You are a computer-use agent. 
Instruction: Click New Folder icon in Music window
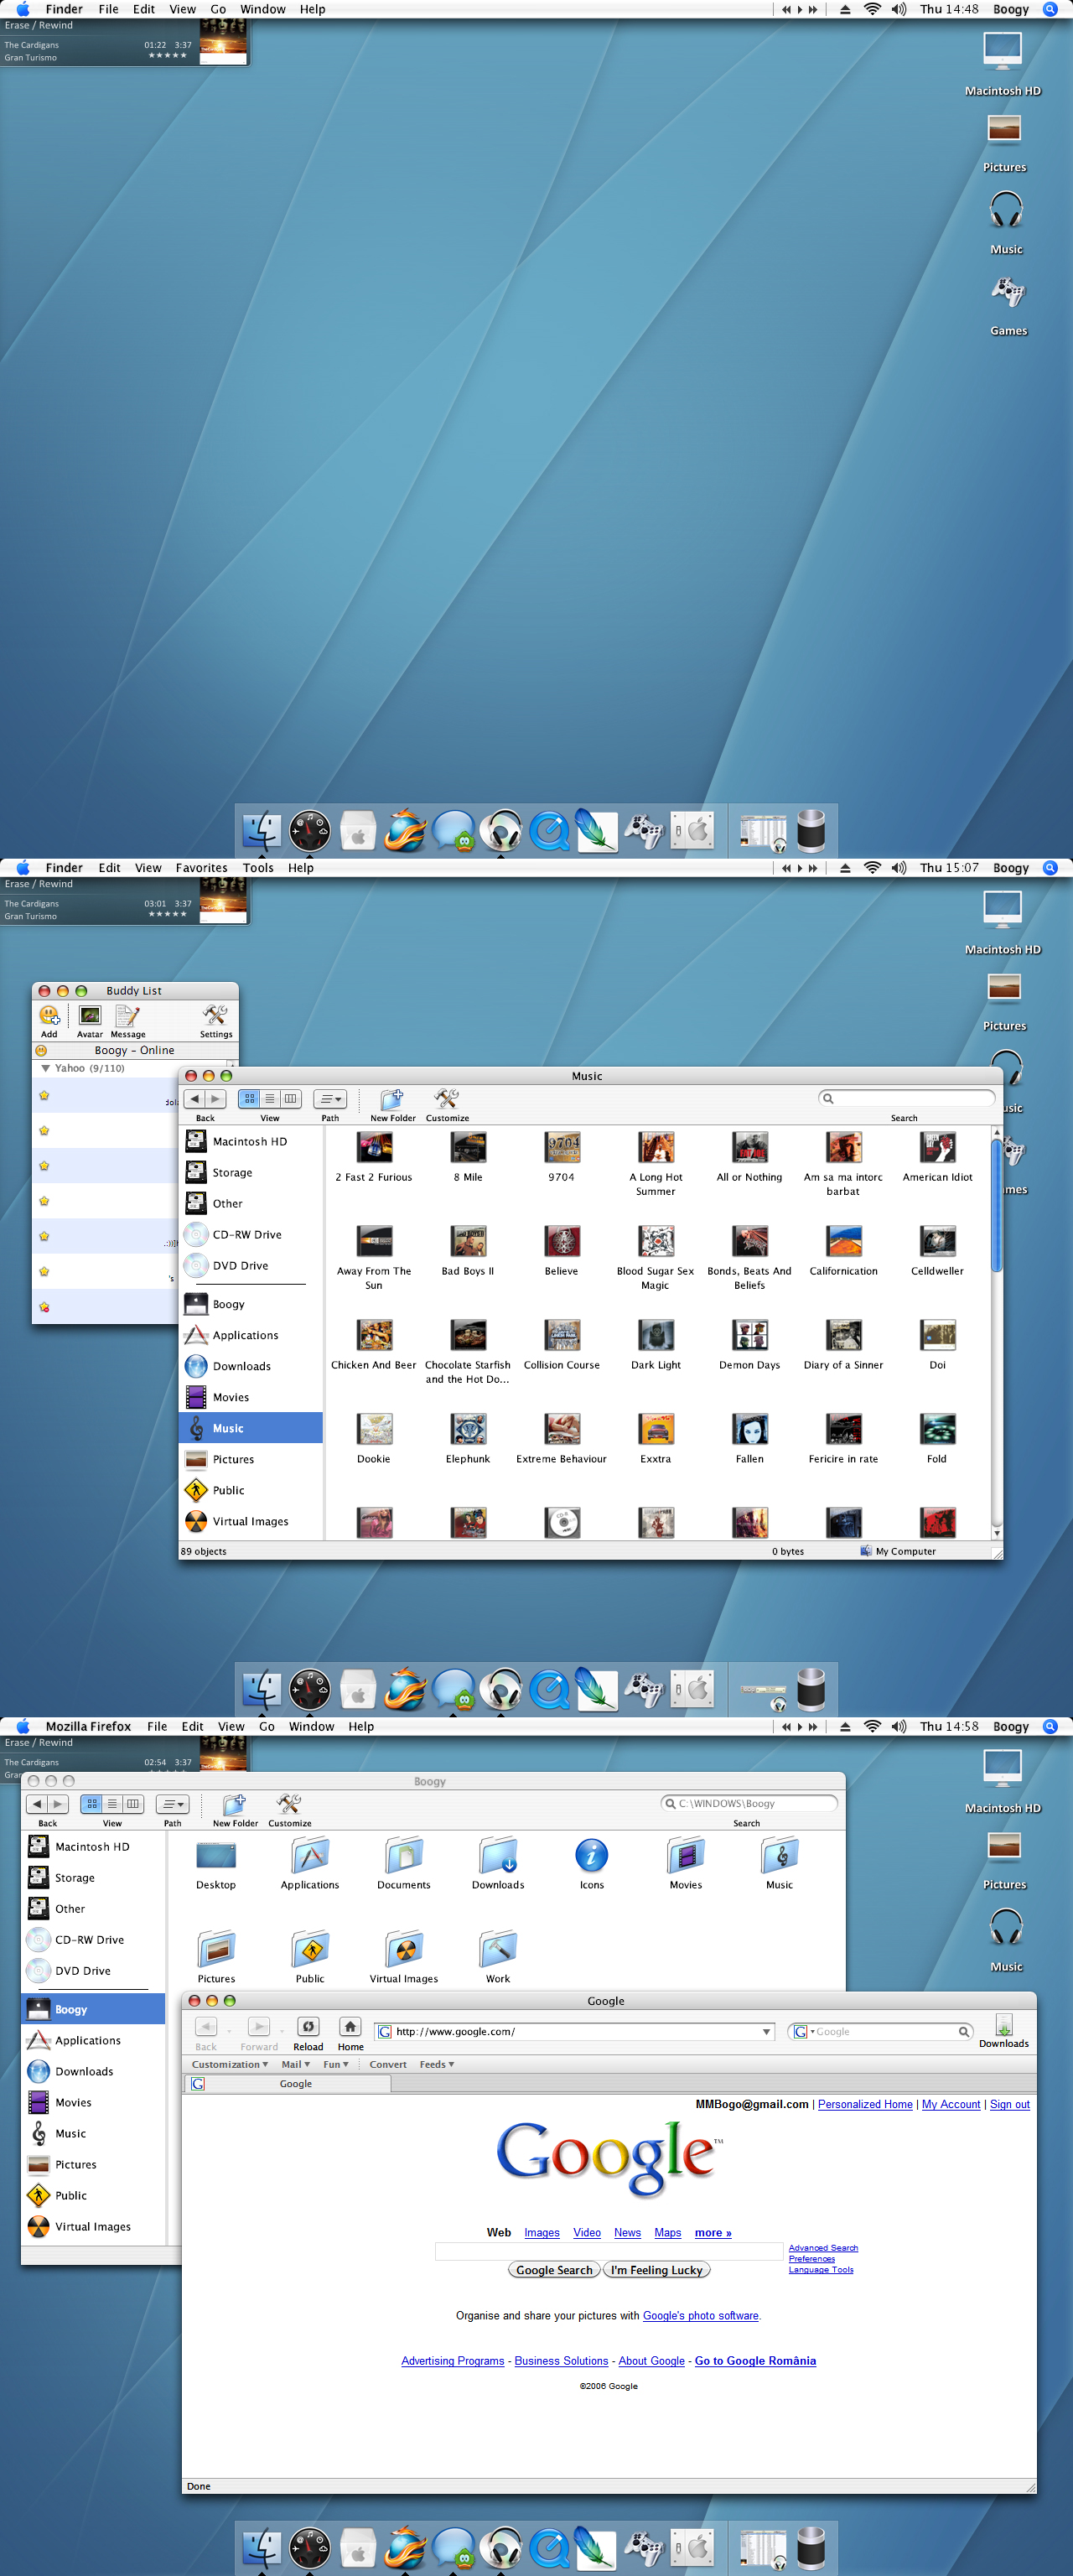pyautogui.click(x=392, y=1100)
